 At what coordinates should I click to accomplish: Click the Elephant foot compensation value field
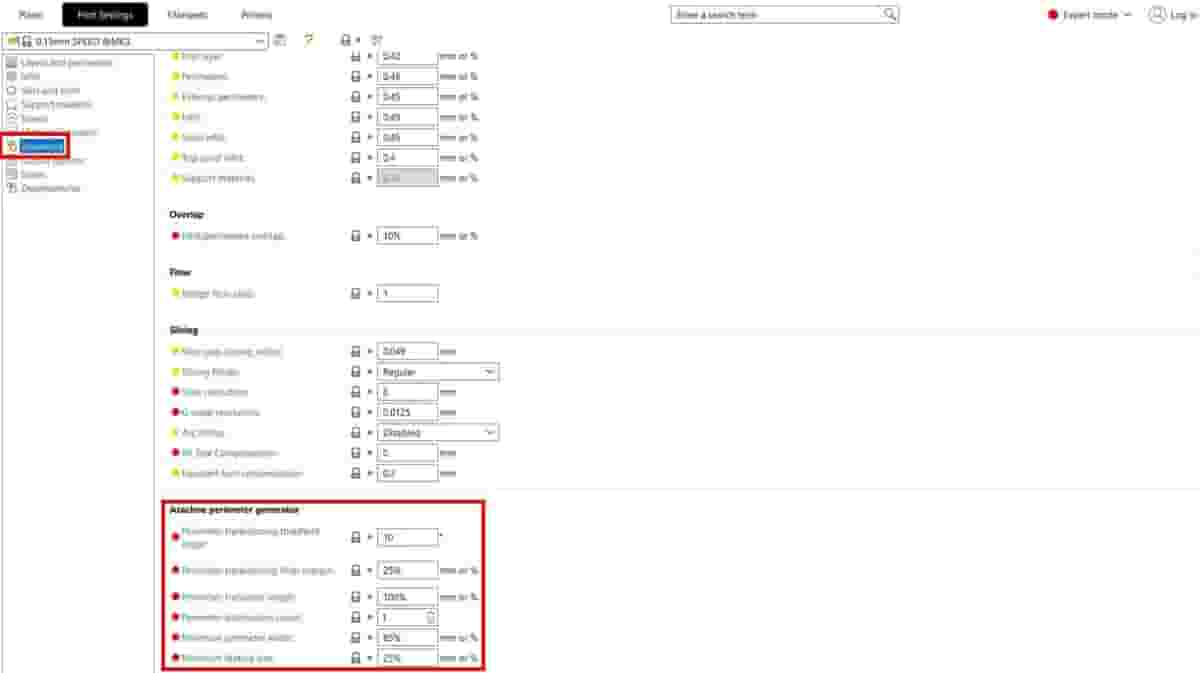407,473
